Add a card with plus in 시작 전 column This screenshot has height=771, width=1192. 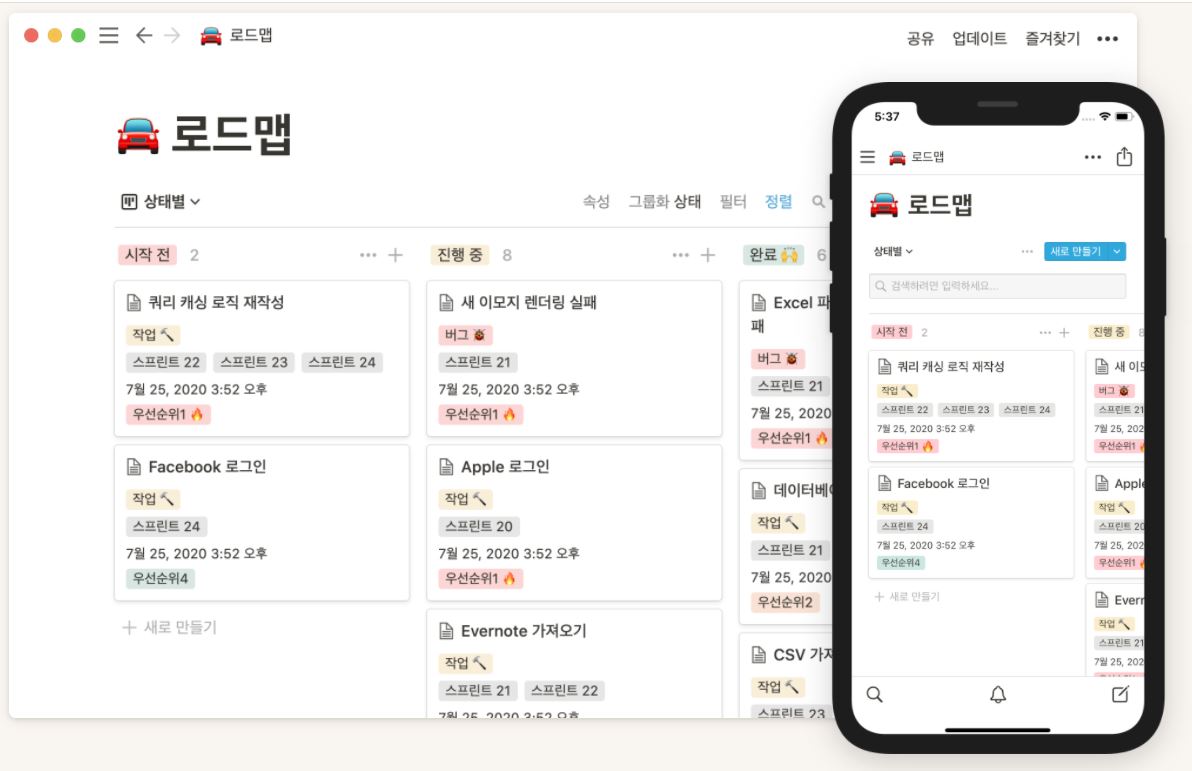tap(395, 255)
